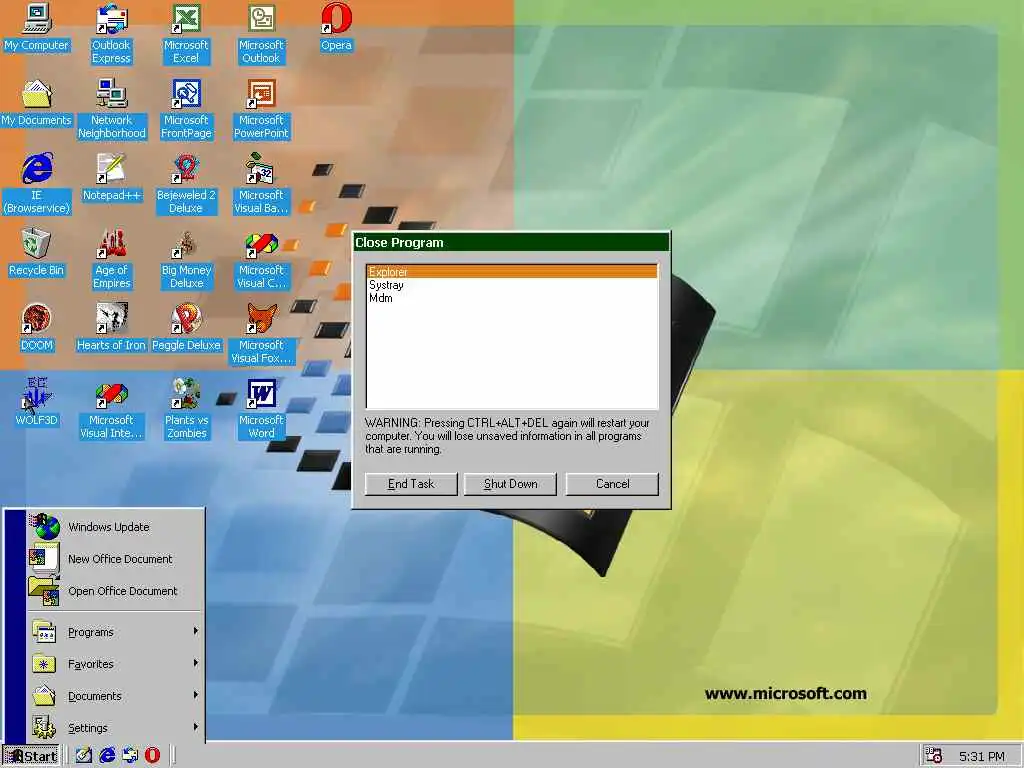
Task: Click Outlook Express Quick Launch icon
Action: (130, 756)
